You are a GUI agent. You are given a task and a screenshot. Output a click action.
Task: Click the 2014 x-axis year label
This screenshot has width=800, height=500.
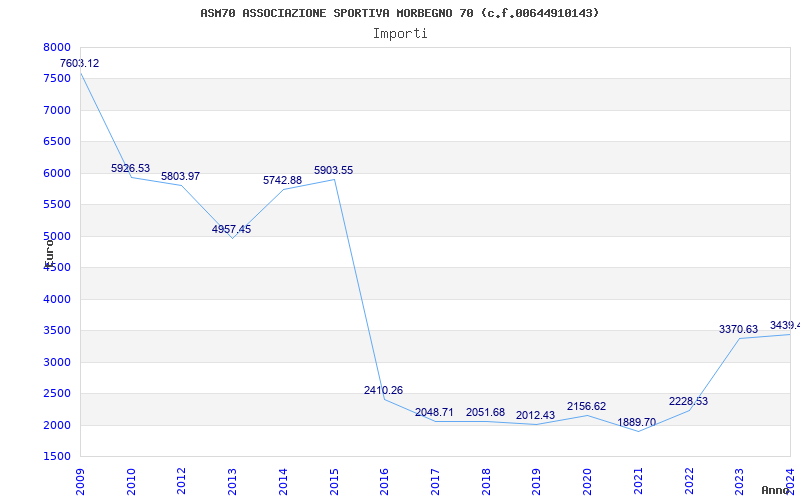coord(283,482)
